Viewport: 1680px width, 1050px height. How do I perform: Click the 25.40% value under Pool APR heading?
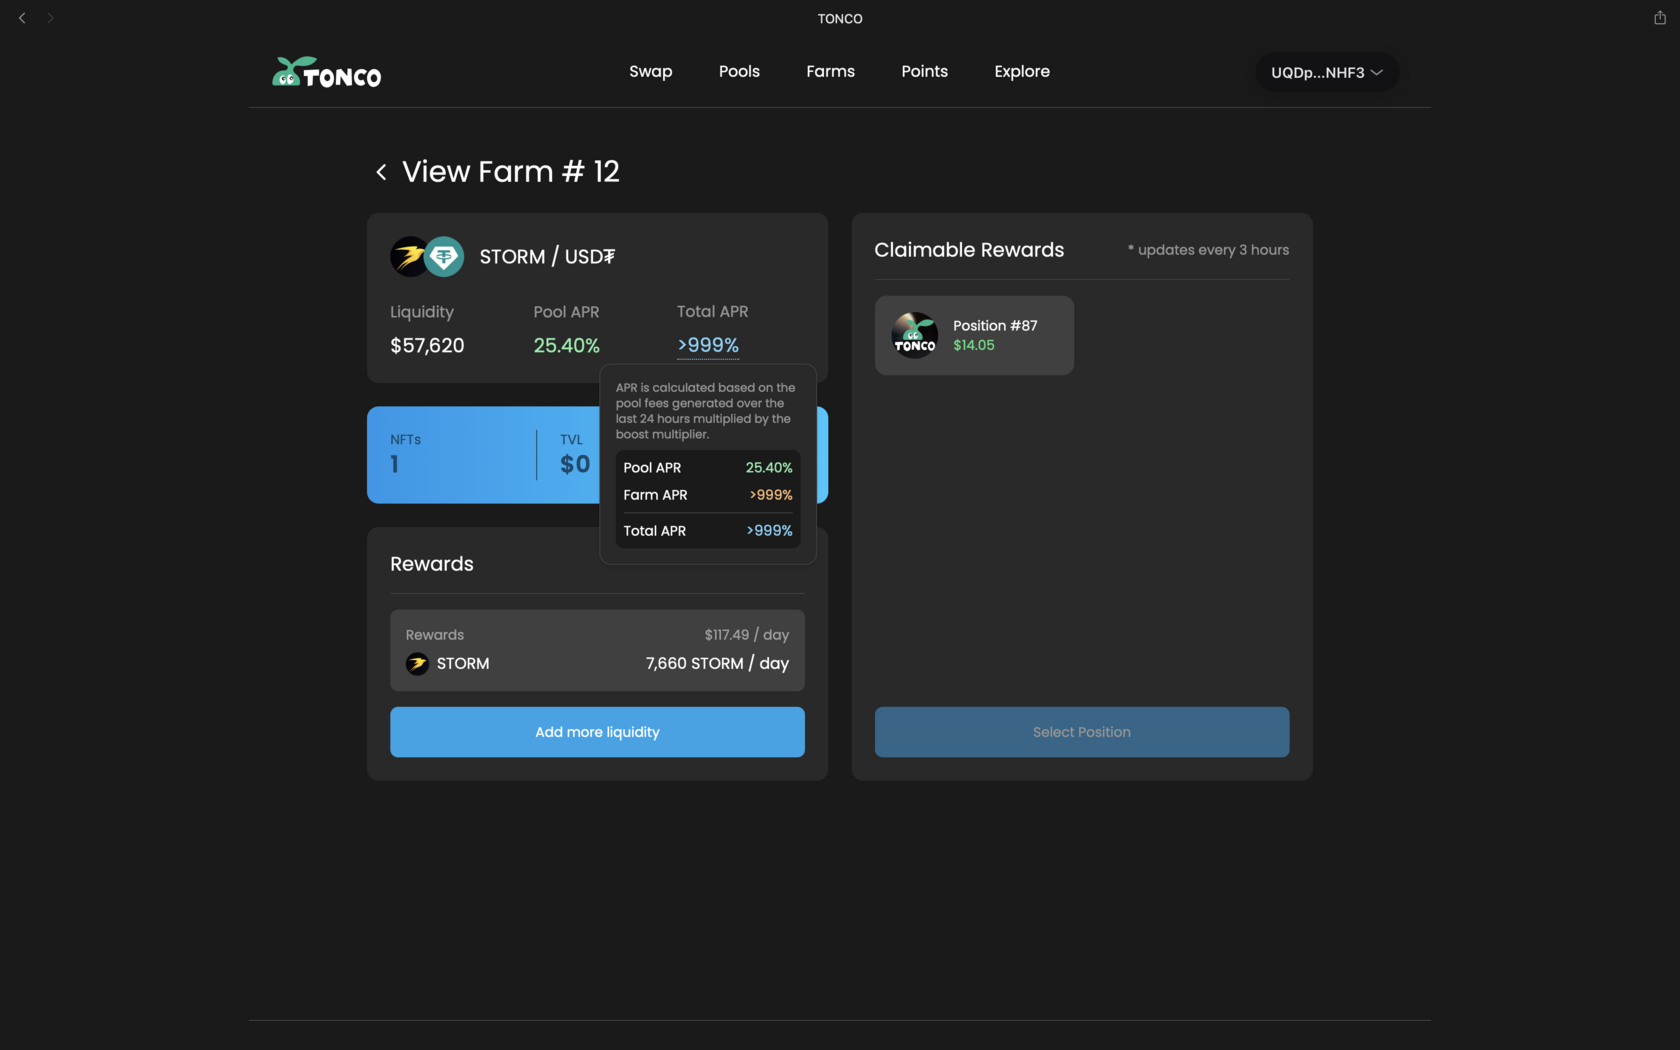pos(566,346)
